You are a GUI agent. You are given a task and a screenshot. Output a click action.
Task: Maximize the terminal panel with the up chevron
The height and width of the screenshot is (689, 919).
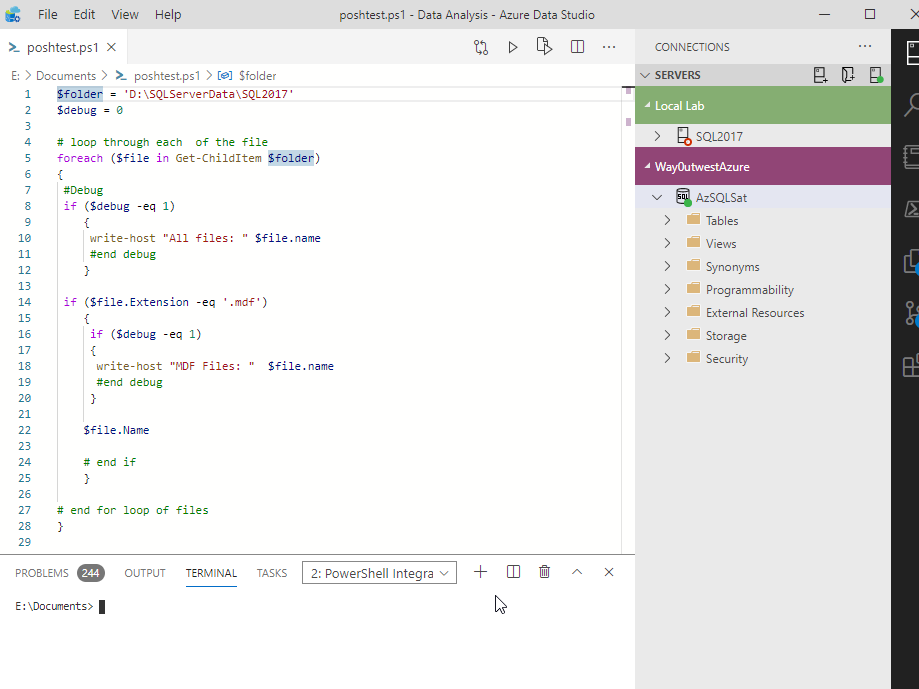click(x=577, y=572)
